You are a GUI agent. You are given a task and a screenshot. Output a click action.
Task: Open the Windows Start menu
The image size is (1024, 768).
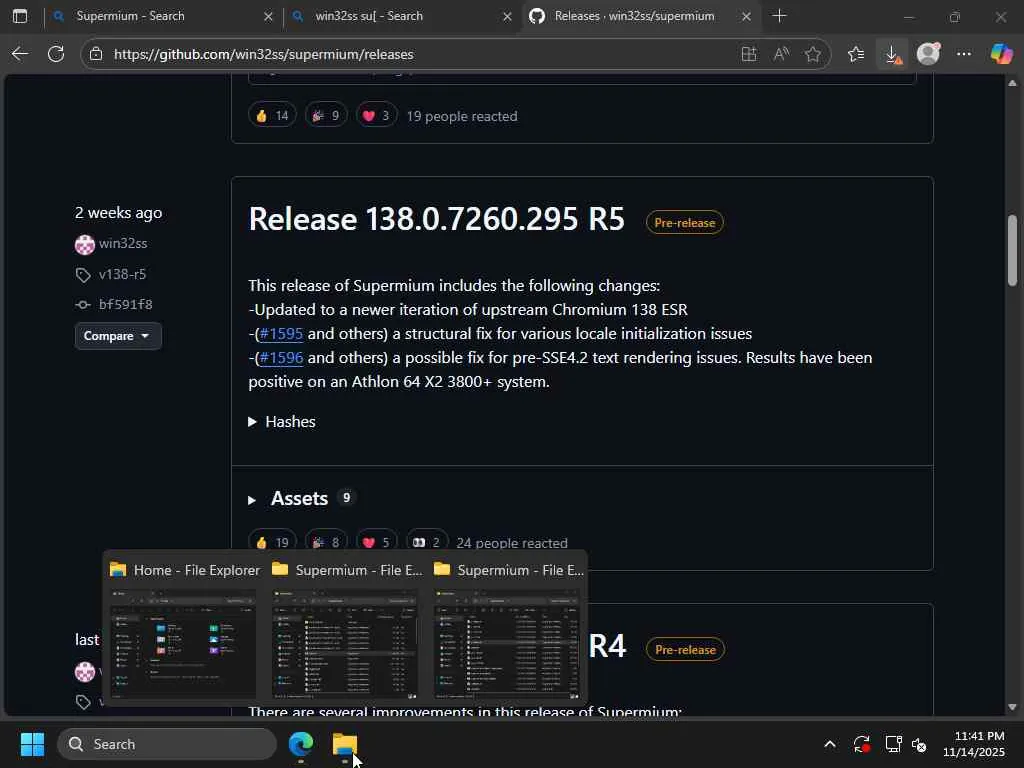point(32,744)
